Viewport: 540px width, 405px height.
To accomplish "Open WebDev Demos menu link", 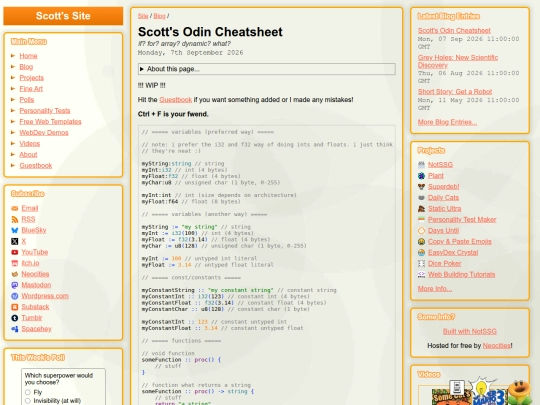I will click(x=44, y=133).
